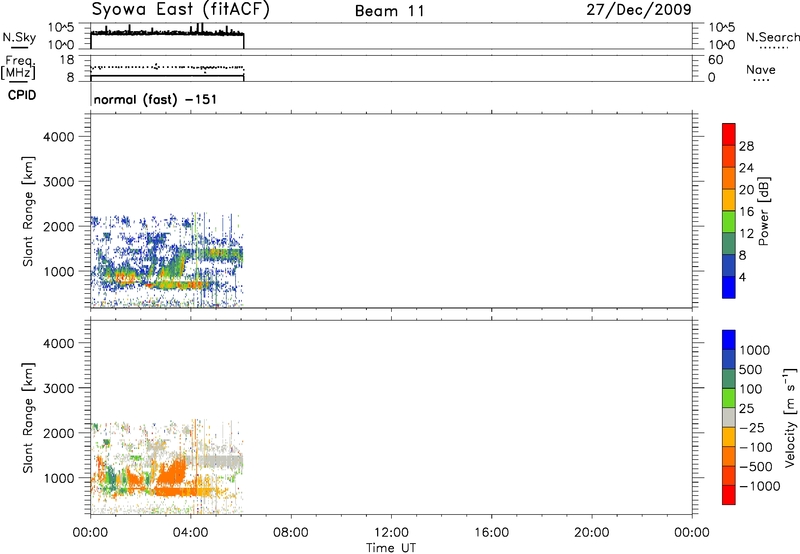Click the "-1000" velocity colorbar label
The height and width of the screenshot is (554, 800).
click(x=759, y=486)
